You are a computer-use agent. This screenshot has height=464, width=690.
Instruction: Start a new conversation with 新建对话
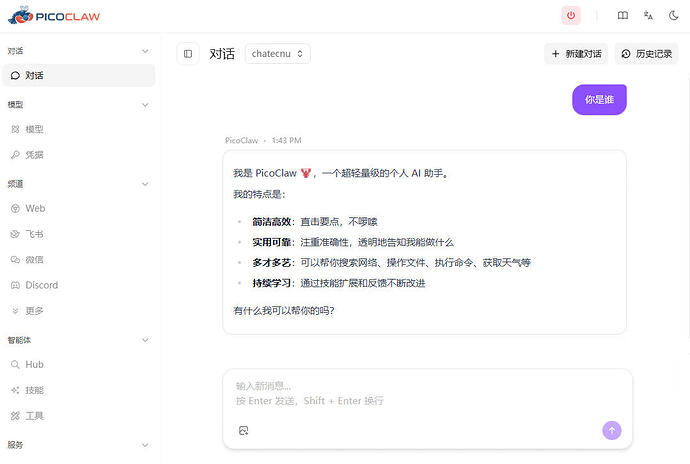click(576, 54)
